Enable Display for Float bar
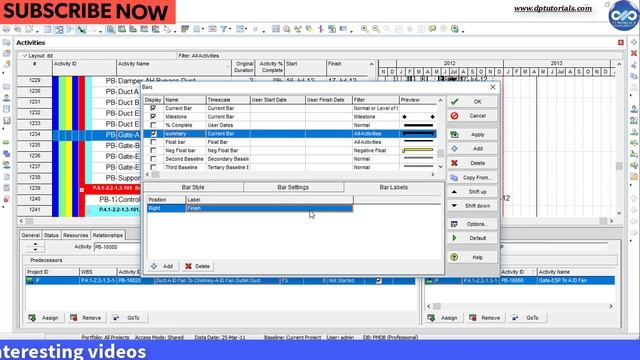This screenshot has width=640, height=360. (153, 142)
